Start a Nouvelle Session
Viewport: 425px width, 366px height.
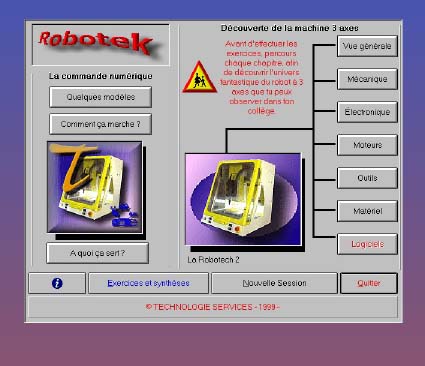tap(274, 283)
